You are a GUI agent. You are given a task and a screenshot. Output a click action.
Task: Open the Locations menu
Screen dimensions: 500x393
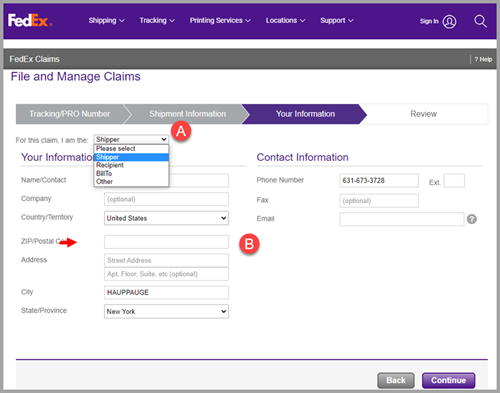click(285, 21)
